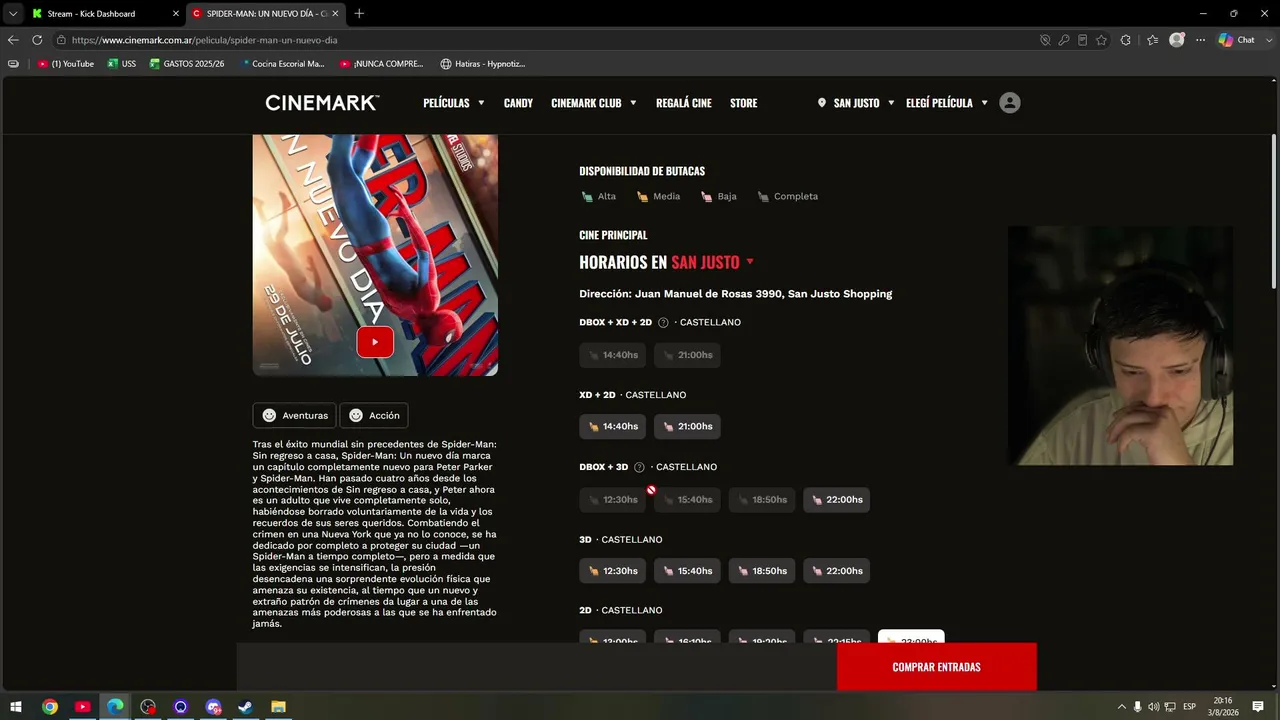Close the Stream - Kick Dashboard tab
Viewport: 1280px width, 720px height.
176,14
